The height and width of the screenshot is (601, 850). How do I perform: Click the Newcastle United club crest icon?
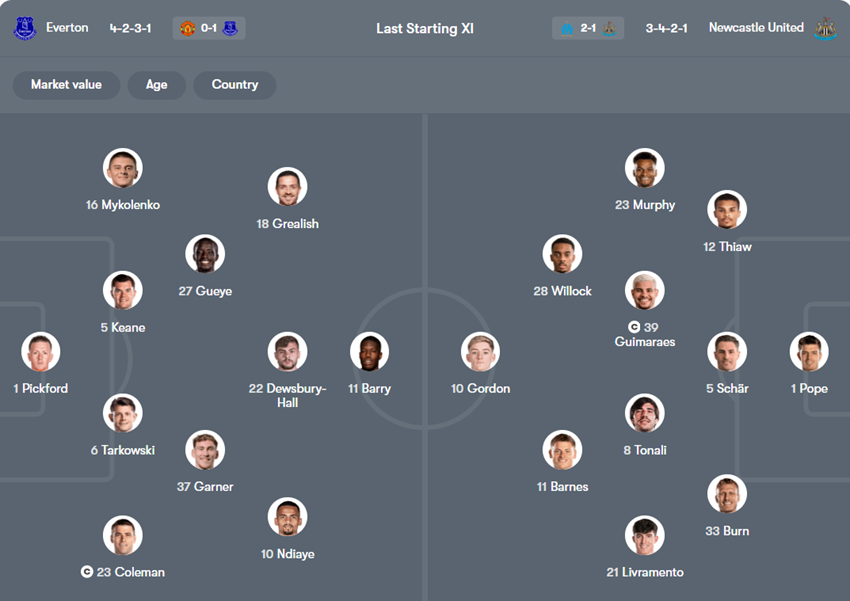pos(825,28)
